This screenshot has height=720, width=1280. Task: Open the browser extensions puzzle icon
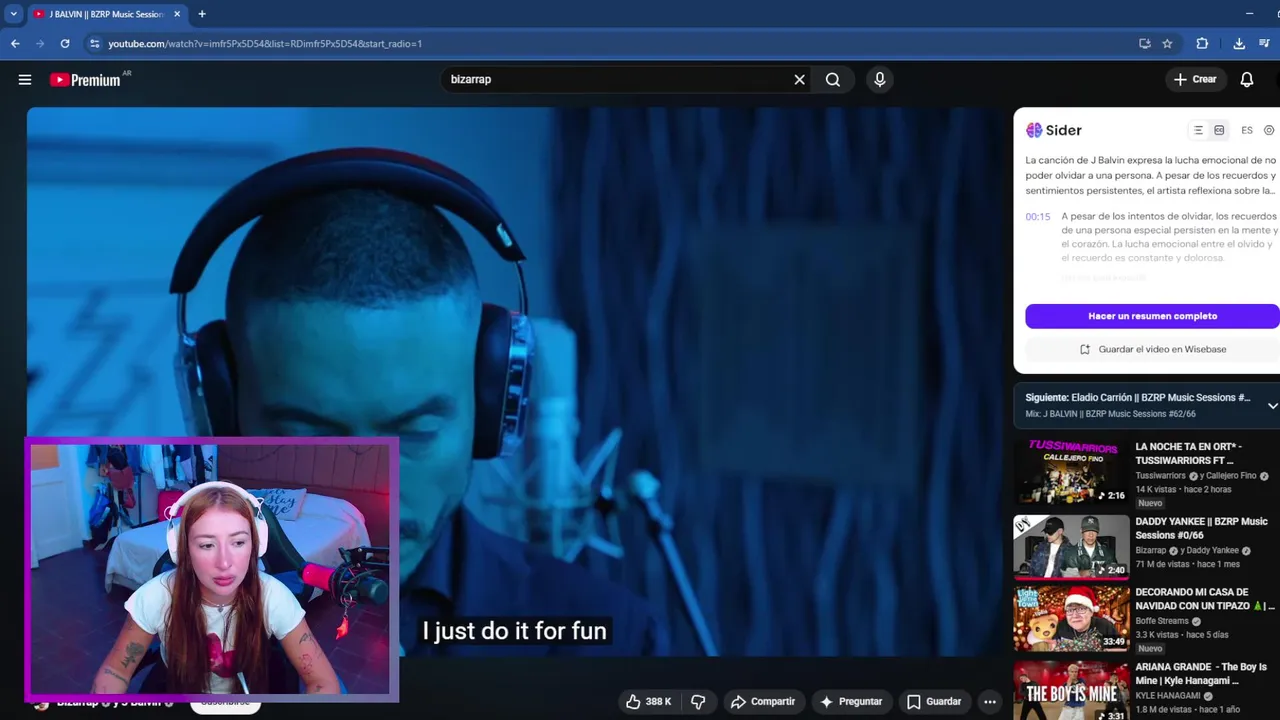(1202, 44)
